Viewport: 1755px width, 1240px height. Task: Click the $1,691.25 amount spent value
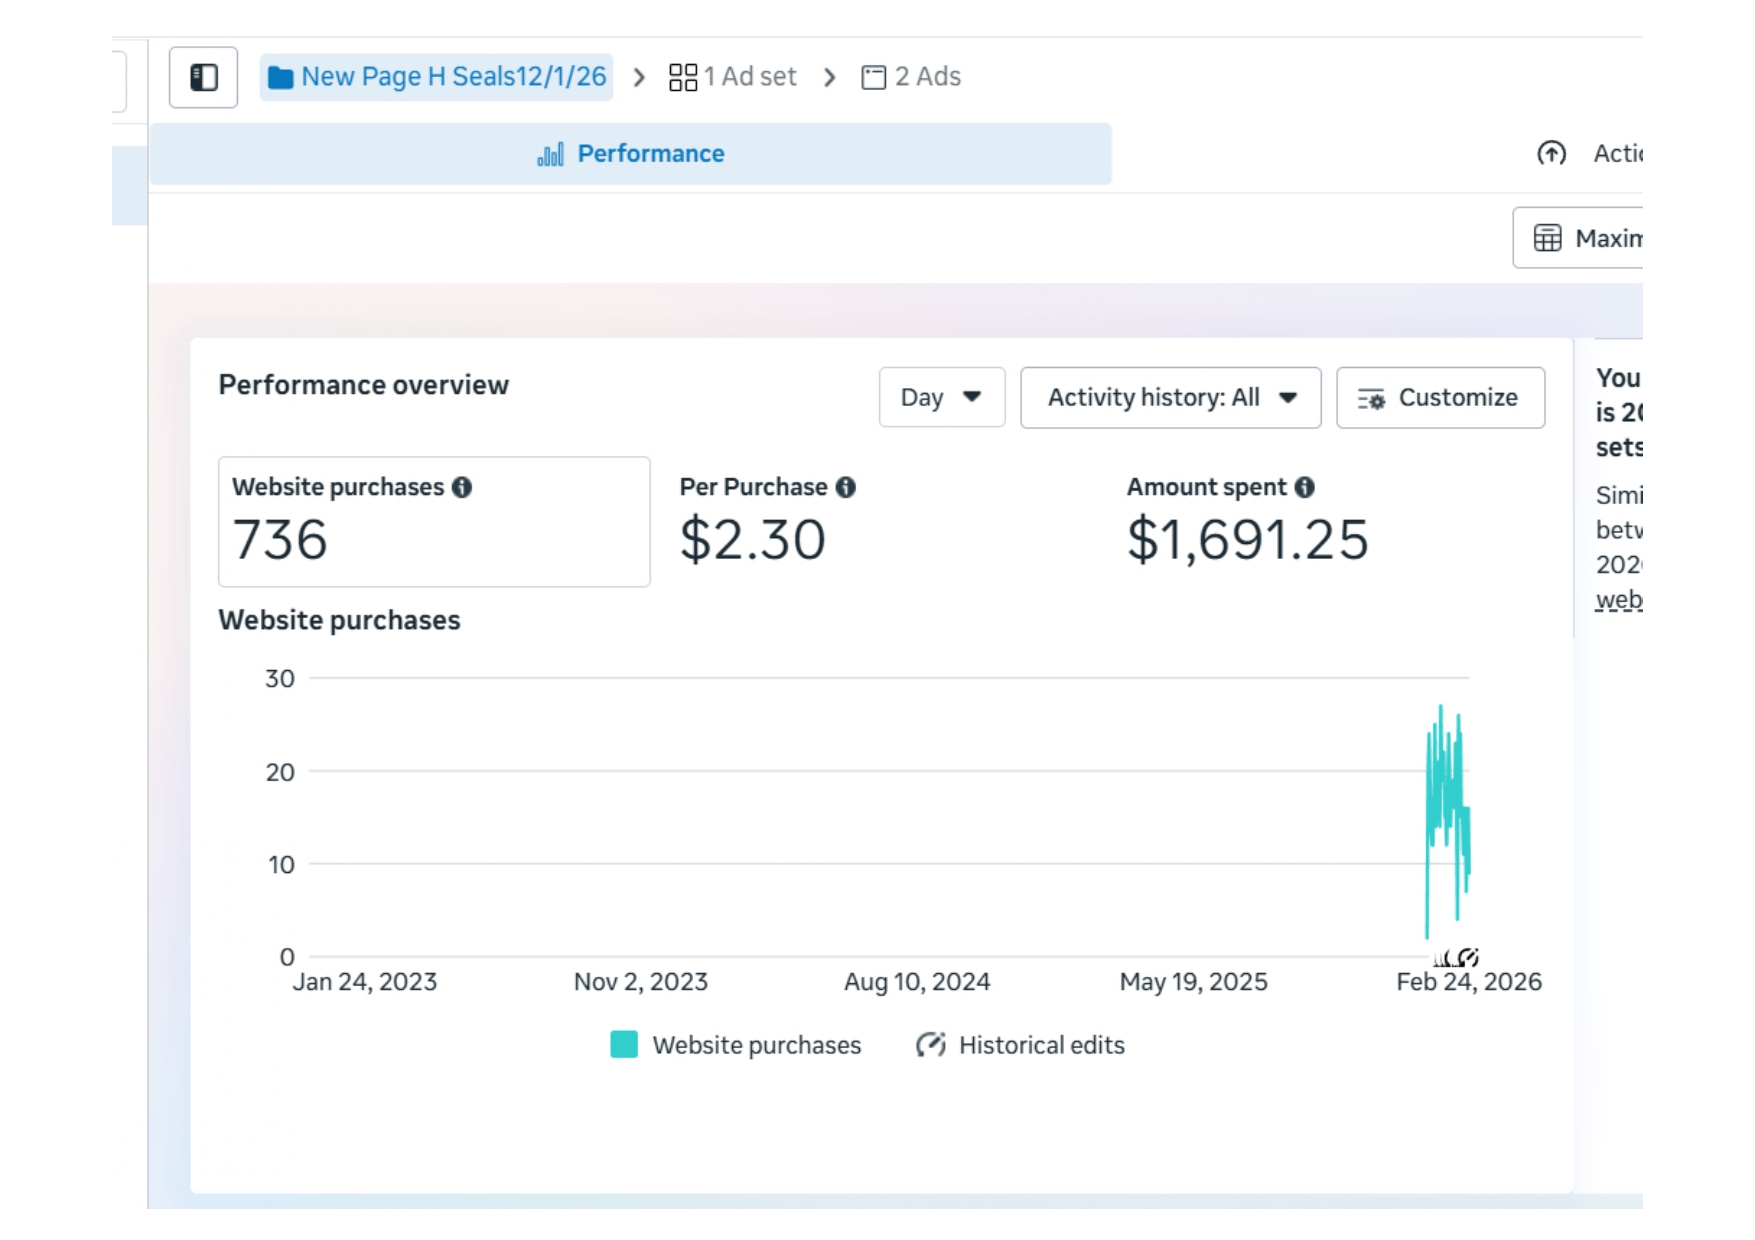point(1247,540)
